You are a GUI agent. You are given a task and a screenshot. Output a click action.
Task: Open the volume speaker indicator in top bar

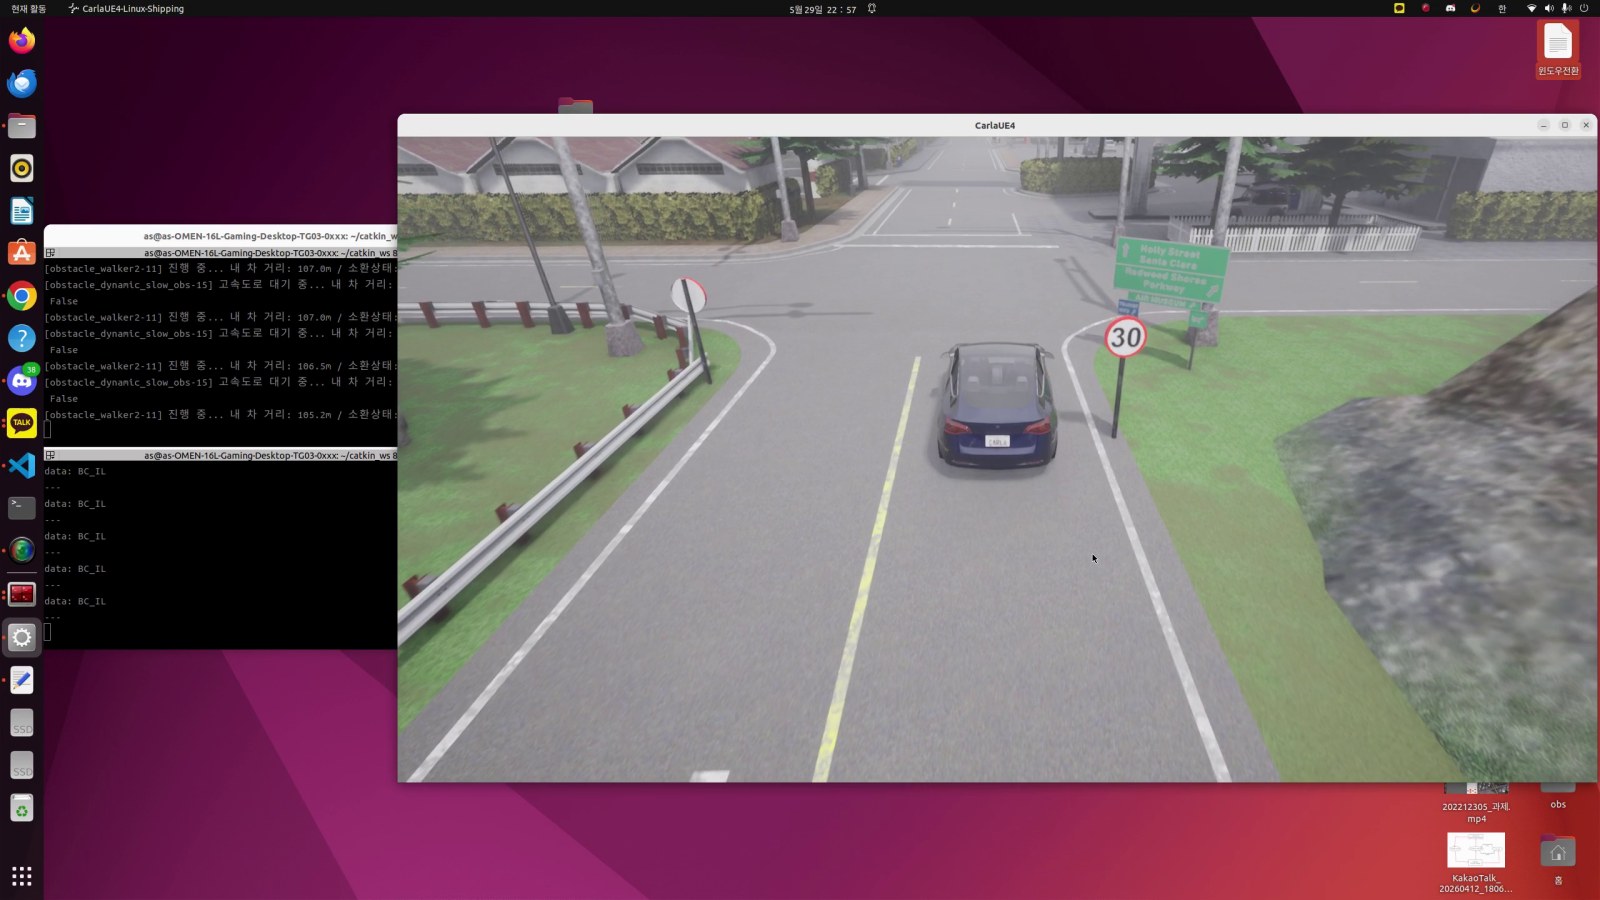pos(1549,8)
